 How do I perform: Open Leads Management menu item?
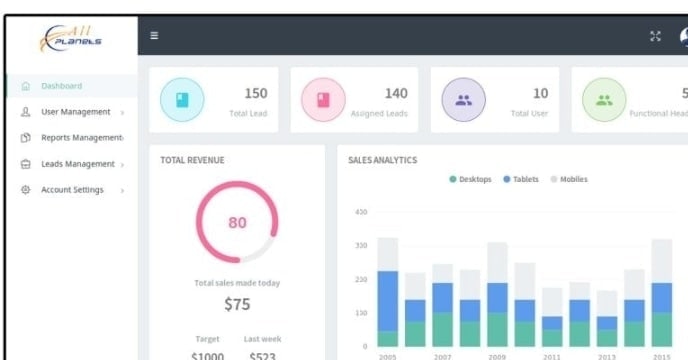click(x=72, y=164)
